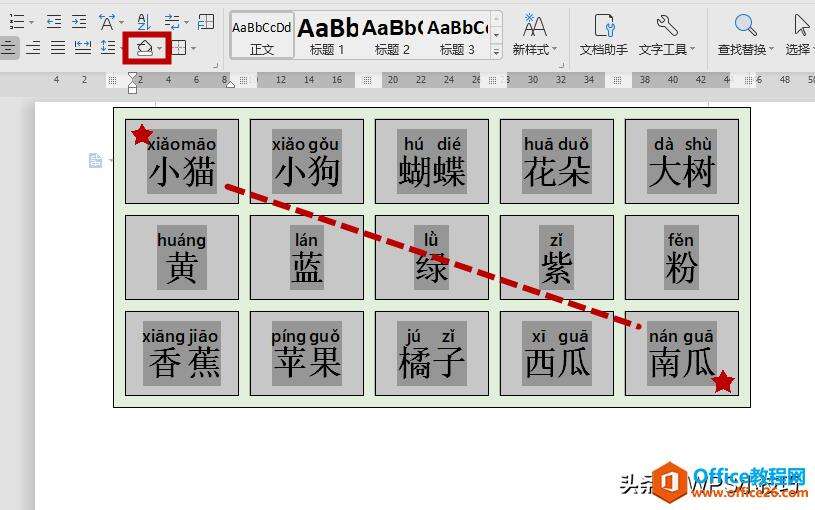Click the cell containing 橘子

coord(432,354)
